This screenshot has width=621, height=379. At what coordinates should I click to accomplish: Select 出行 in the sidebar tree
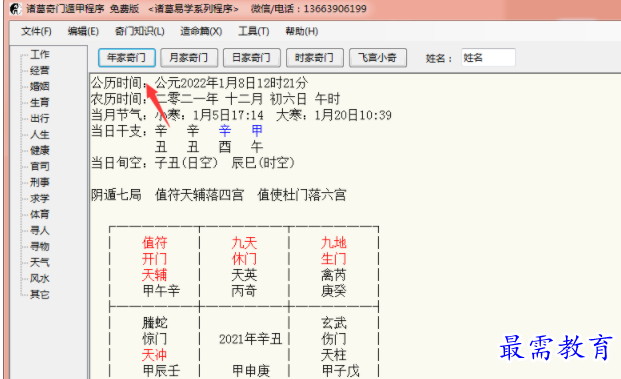point(40,118)
